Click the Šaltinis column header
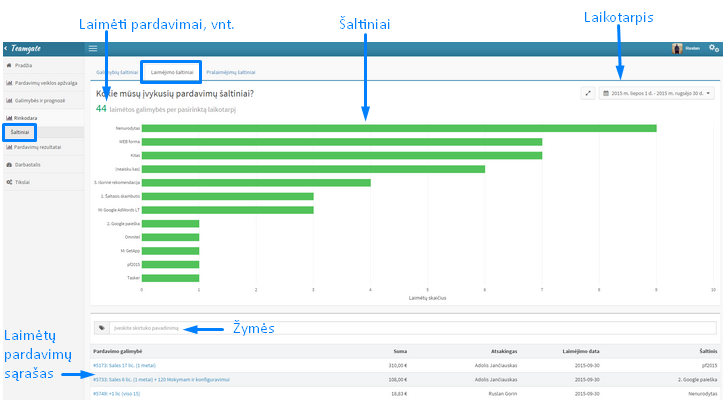Image resolution: width=726 pixels, height=403 pixels. [x=708, y=351]
